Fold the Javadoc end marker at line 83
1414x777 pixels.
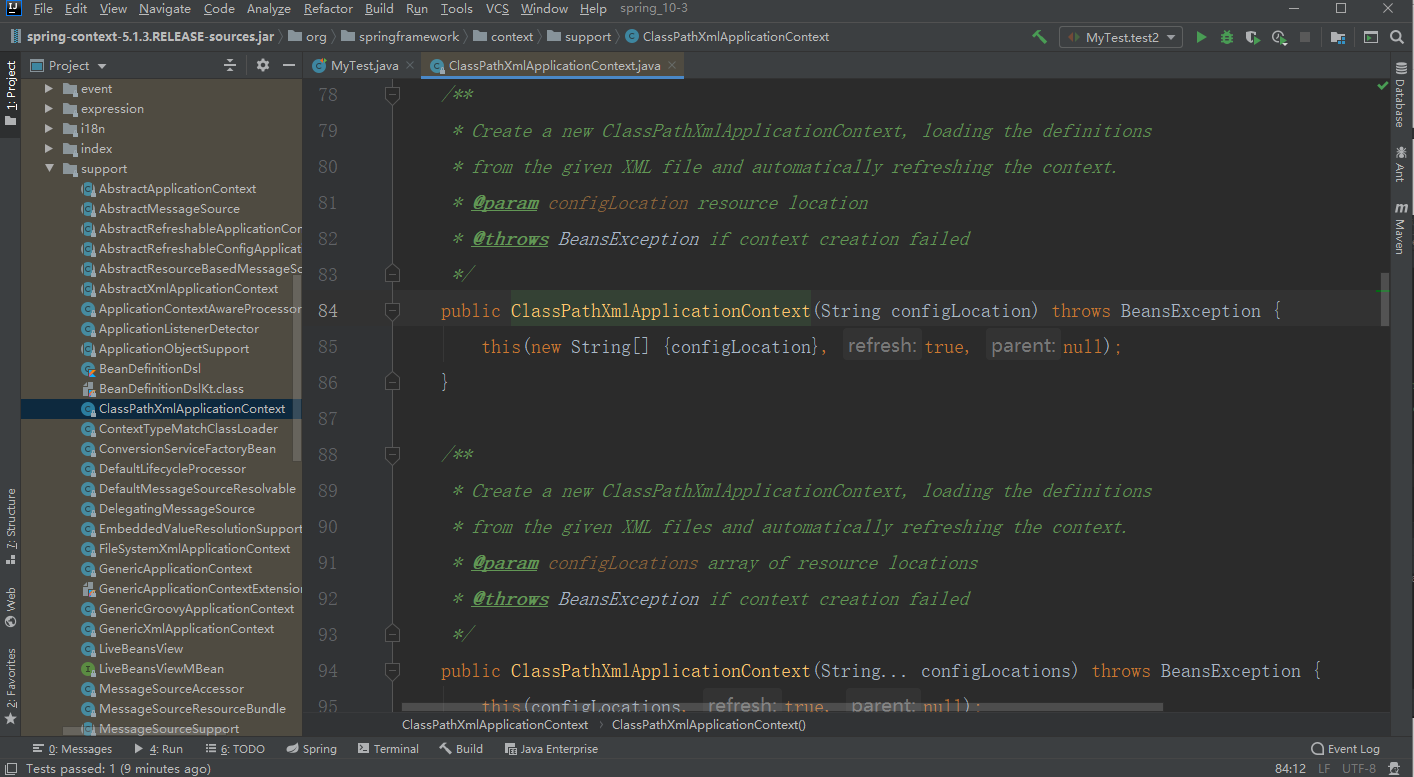tap(392, 274)
